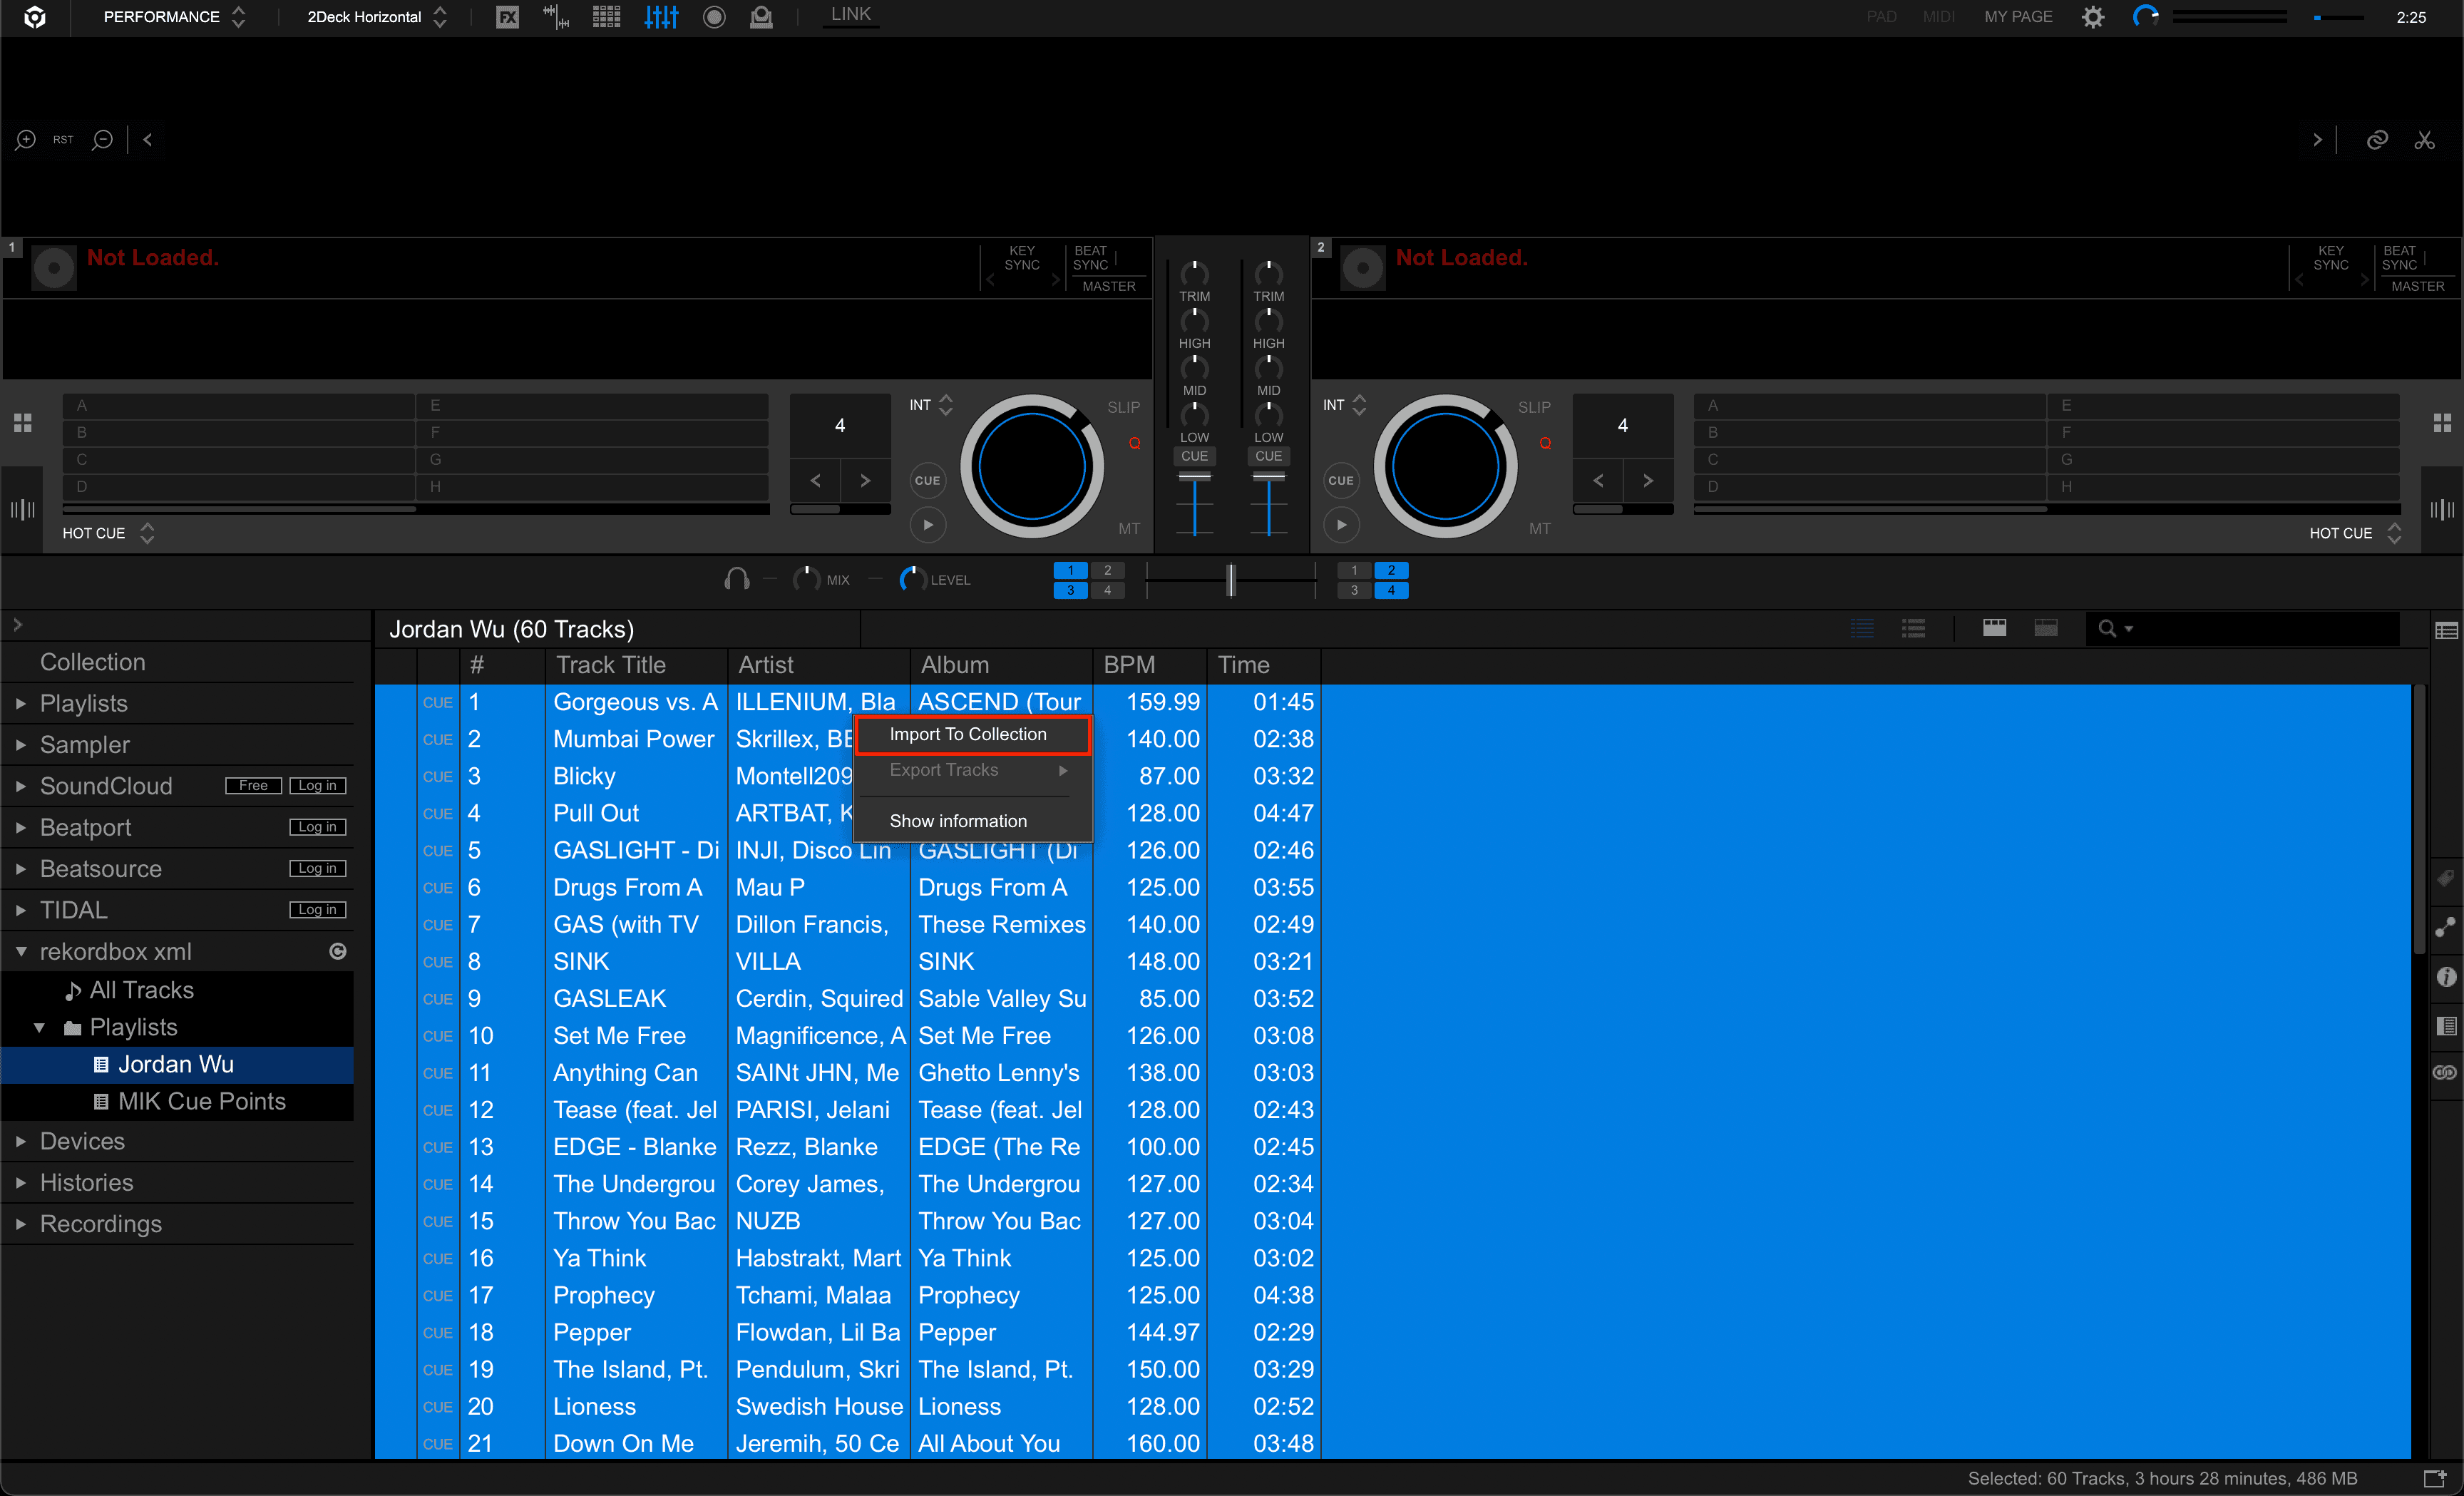The image size is (2464, 1496).
Task: Toggle LINK mode
Action: click(851, 14)
